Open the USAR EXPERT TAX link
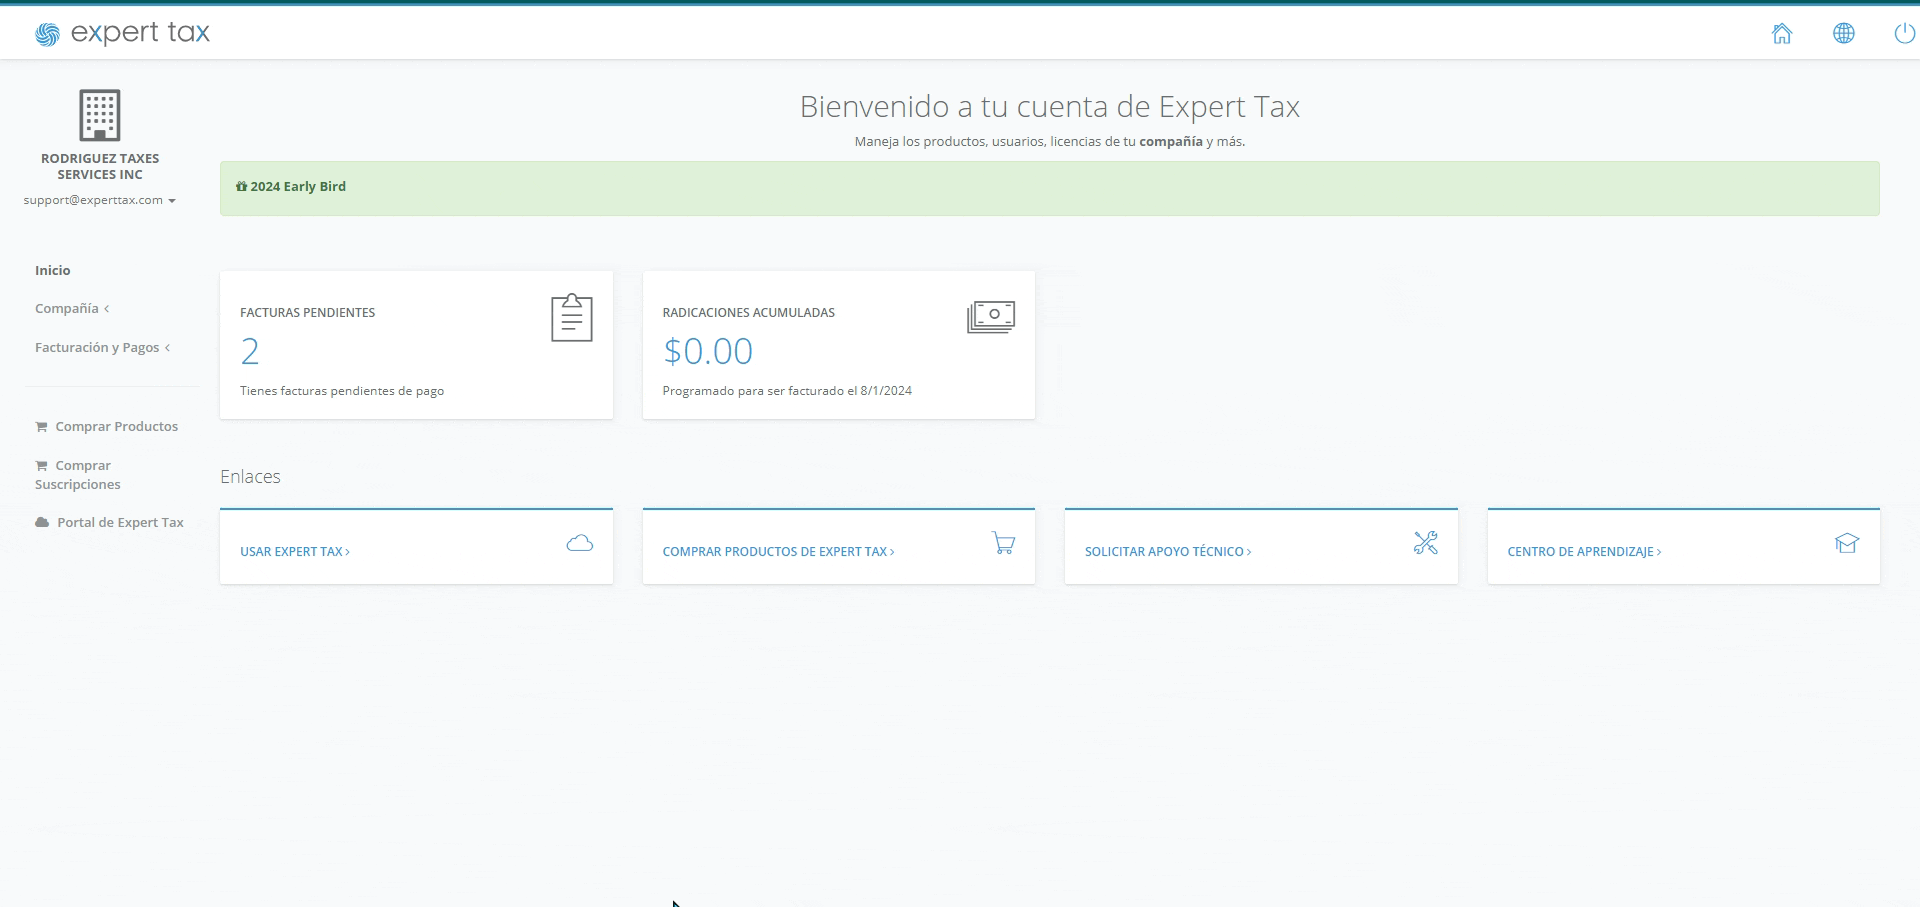The height and width of the screenshot is (907, 1920). click(x=295, y=551)
